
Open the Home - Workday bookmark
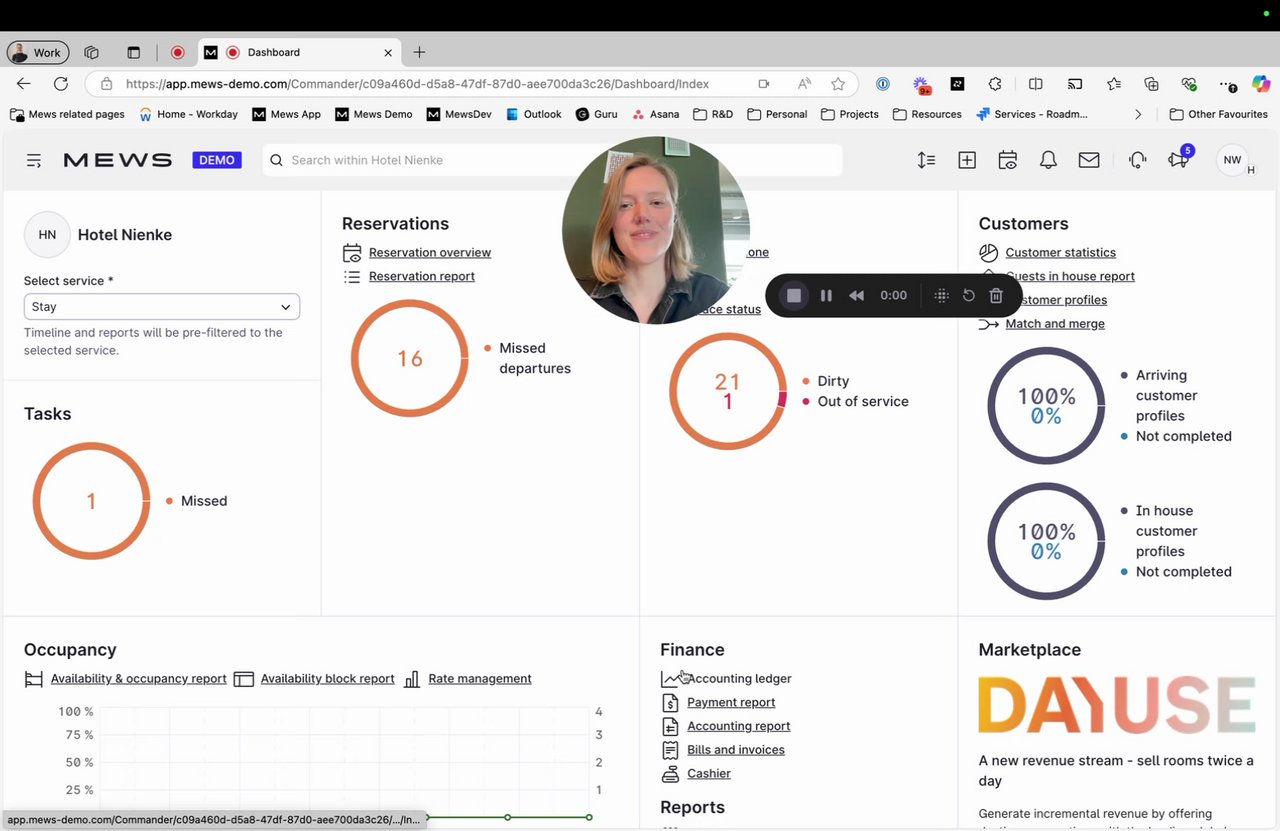tap(188, 114)
